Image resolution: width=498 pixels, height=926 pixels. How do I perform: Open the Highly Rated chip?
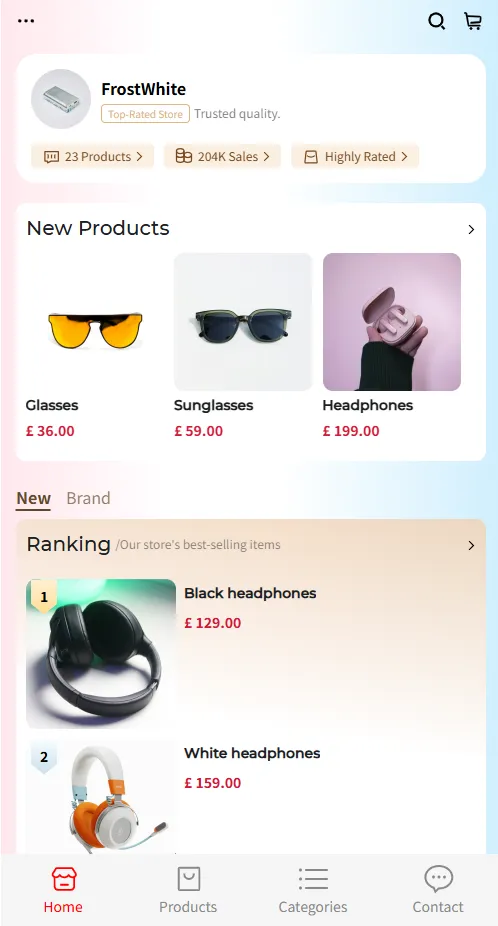coord(355,156)
